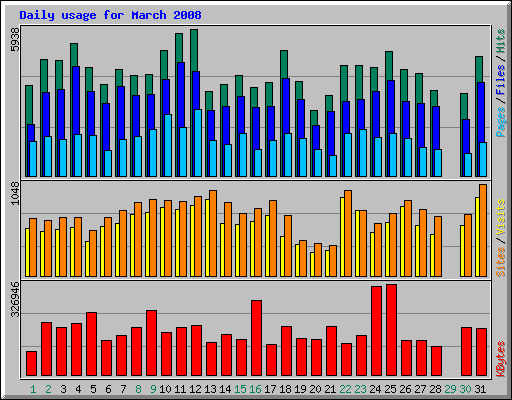Select day label 23 on the x-axis
This screenshot has width=512, height=400.
point(360,389)
